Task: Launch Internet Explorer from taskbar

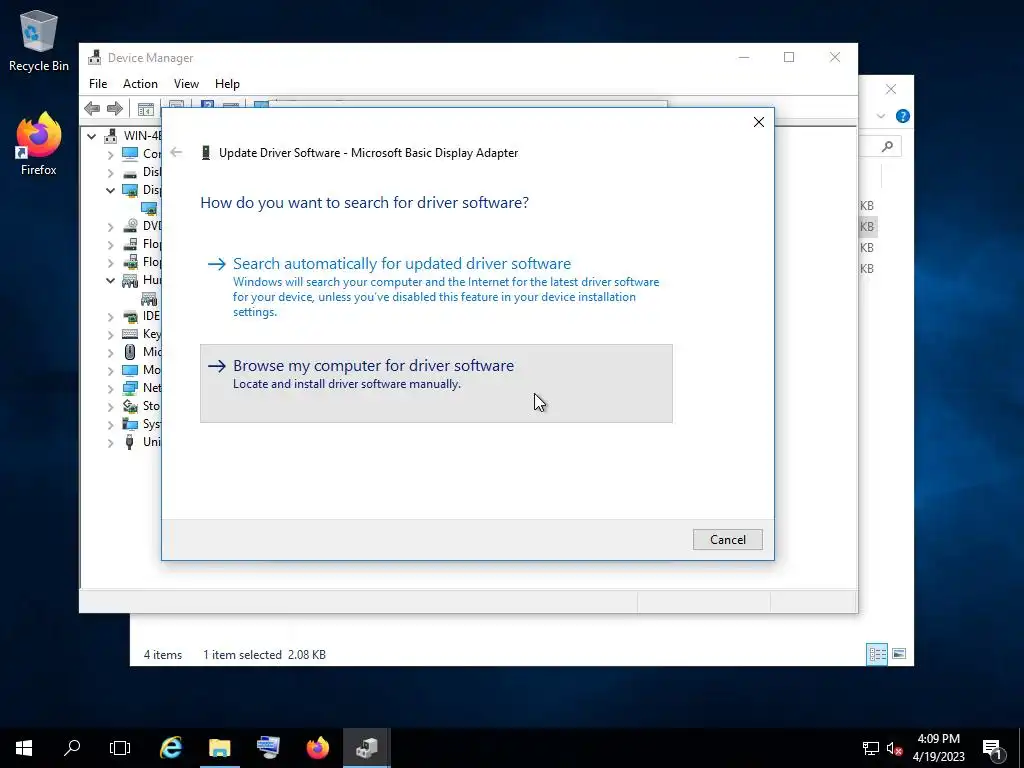Action: coord(171,748)
